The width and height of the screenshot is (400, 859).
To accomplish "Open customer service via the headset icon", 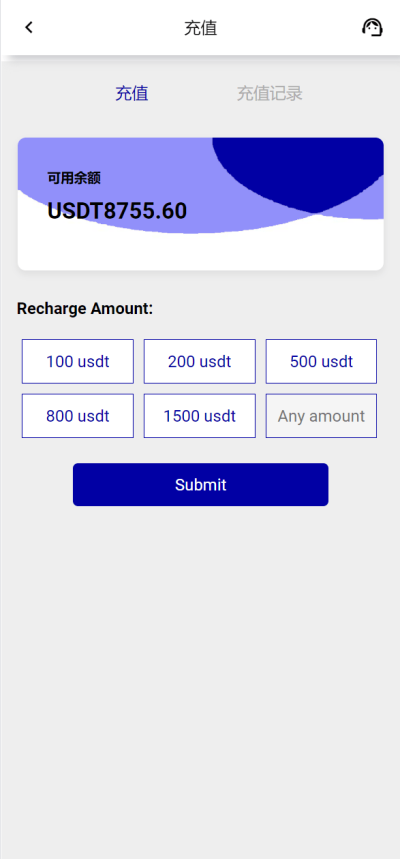I will 372,27.
